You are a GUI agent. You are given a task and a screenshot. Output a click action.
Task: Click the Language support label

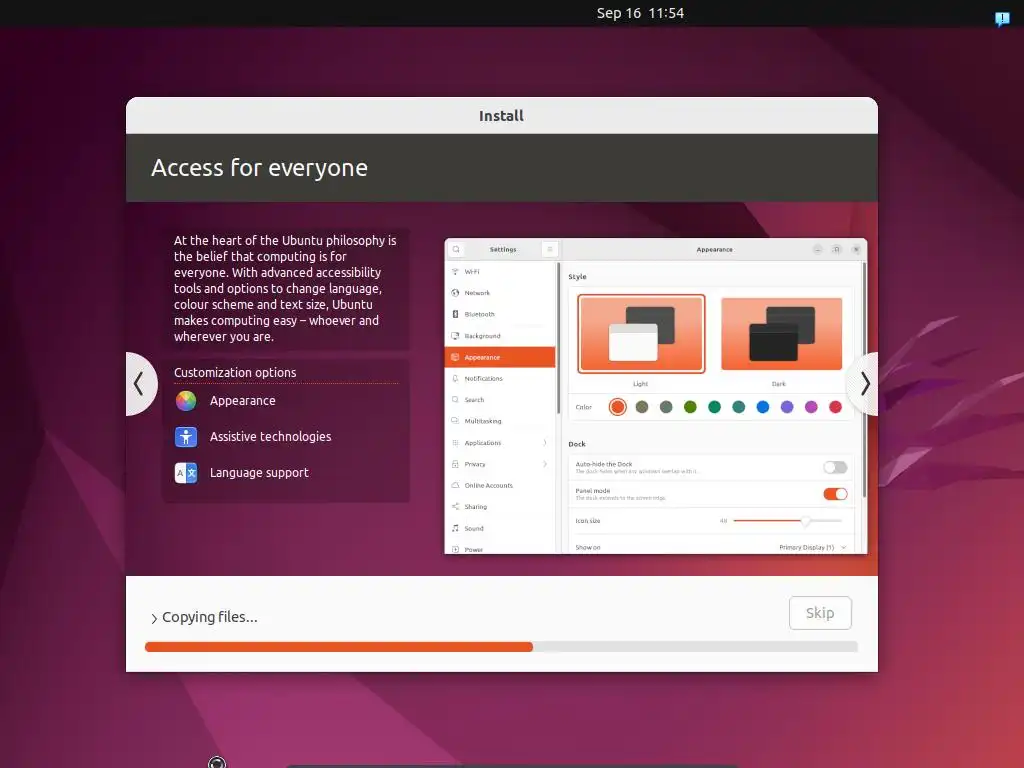tap(259, 472)
